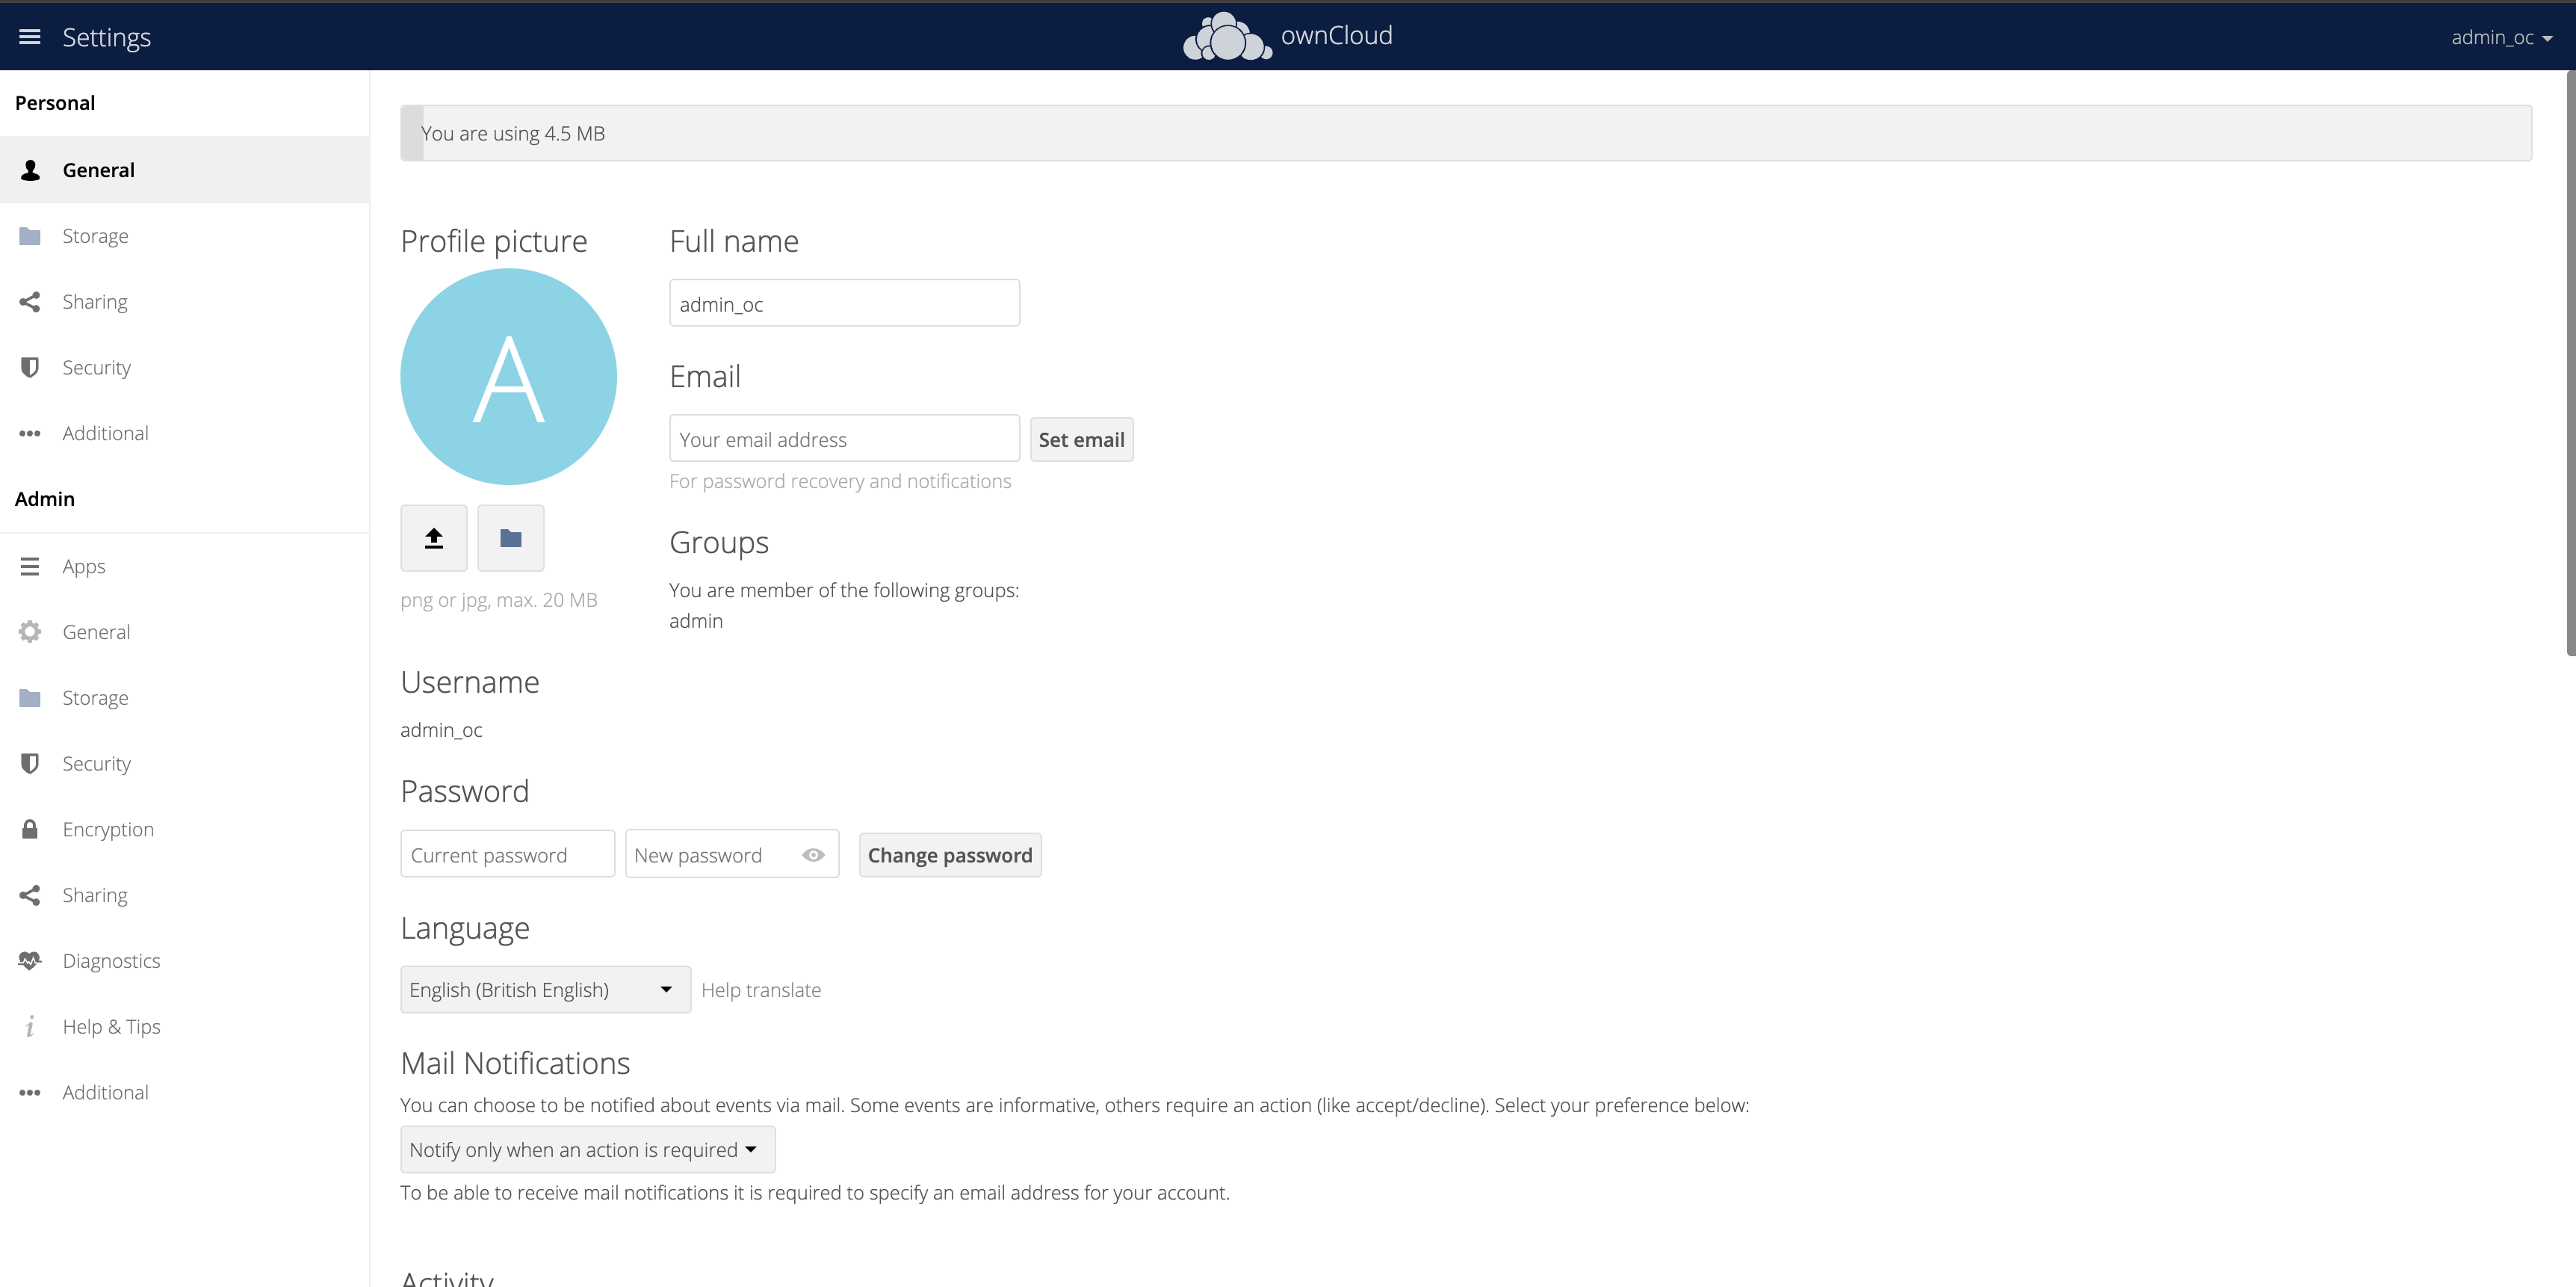Open the Security settings under Personal

(96, 367)
